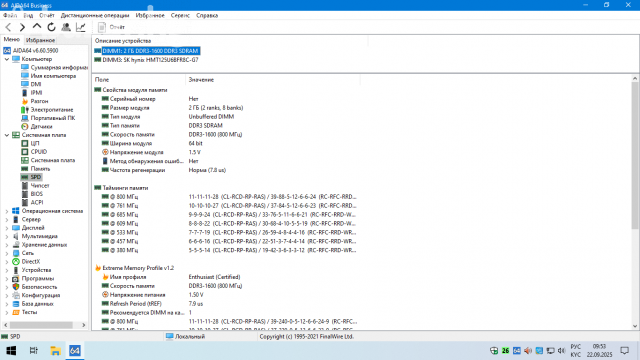Open File Explorer from the taskbar

point(55,351)
